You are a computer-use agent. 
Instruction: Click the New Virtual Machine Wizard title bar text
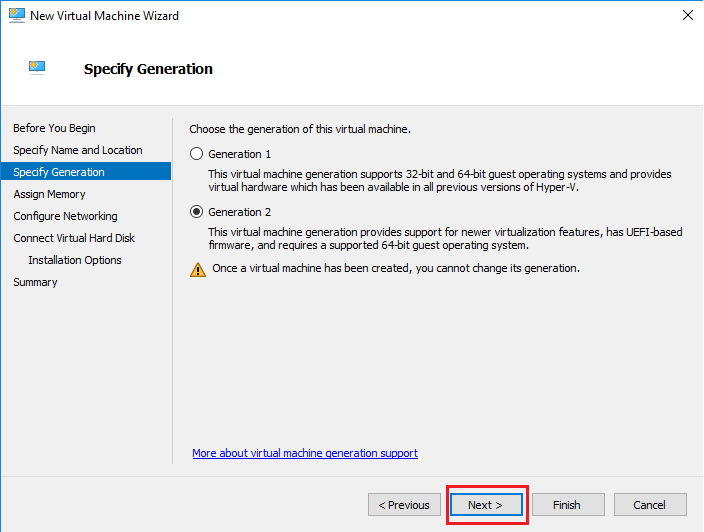click(x=105, y=16)
